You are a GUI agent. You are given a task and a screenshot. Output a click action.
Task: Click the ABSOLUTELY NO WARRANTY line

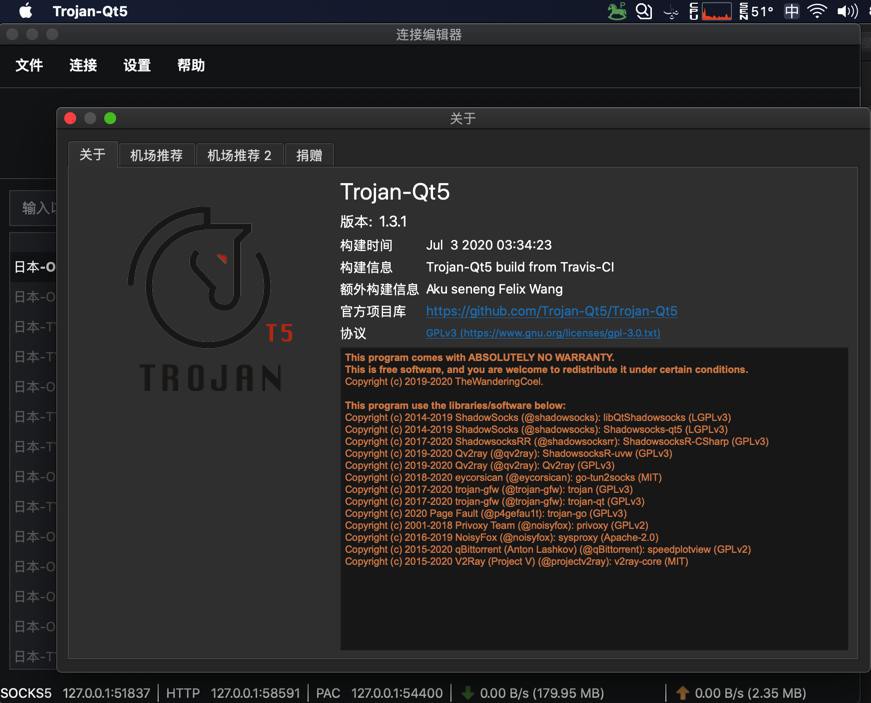coord(479,357)
